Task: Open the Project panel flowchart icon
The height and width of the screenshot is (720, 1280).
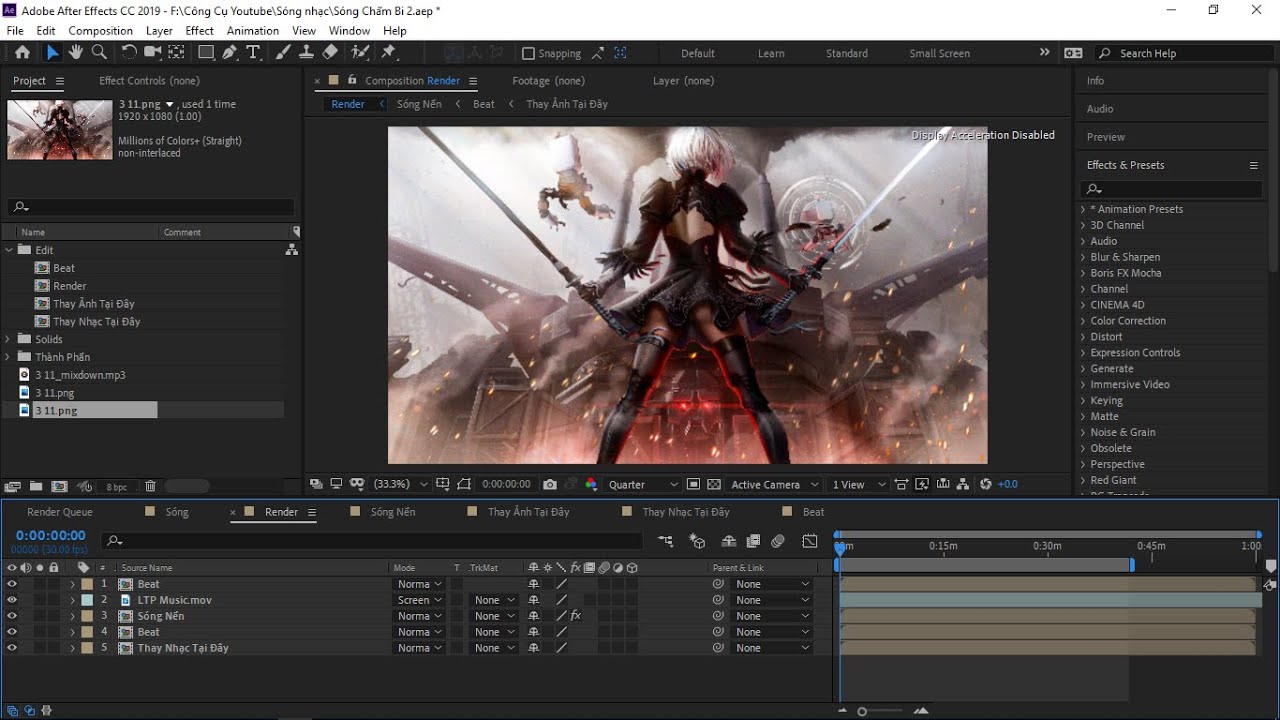Action: click(x=291, y=250)
